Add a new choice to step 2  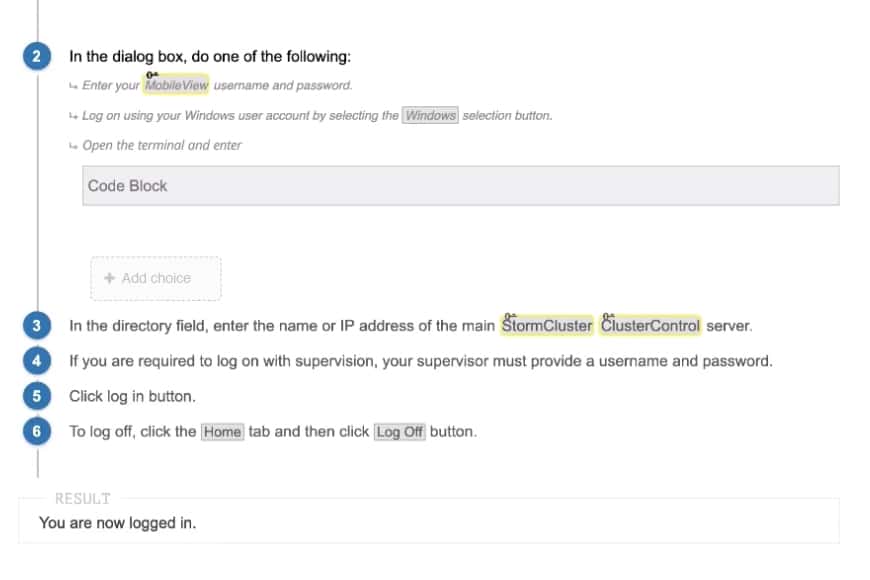coord(156,278)
